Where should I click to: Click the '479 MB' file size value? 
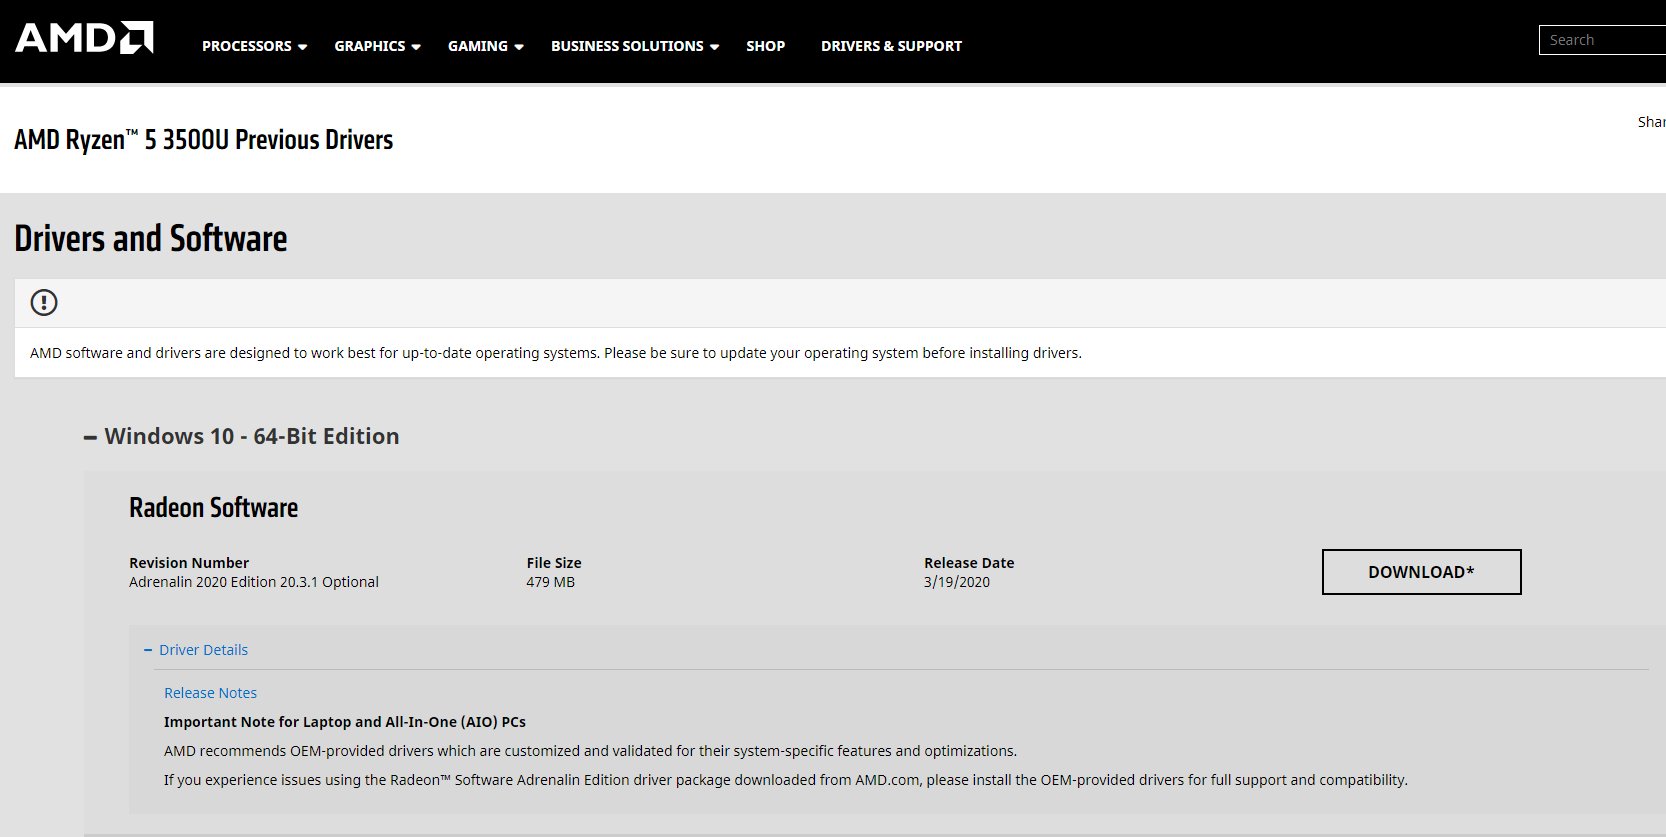click(550, 582)
